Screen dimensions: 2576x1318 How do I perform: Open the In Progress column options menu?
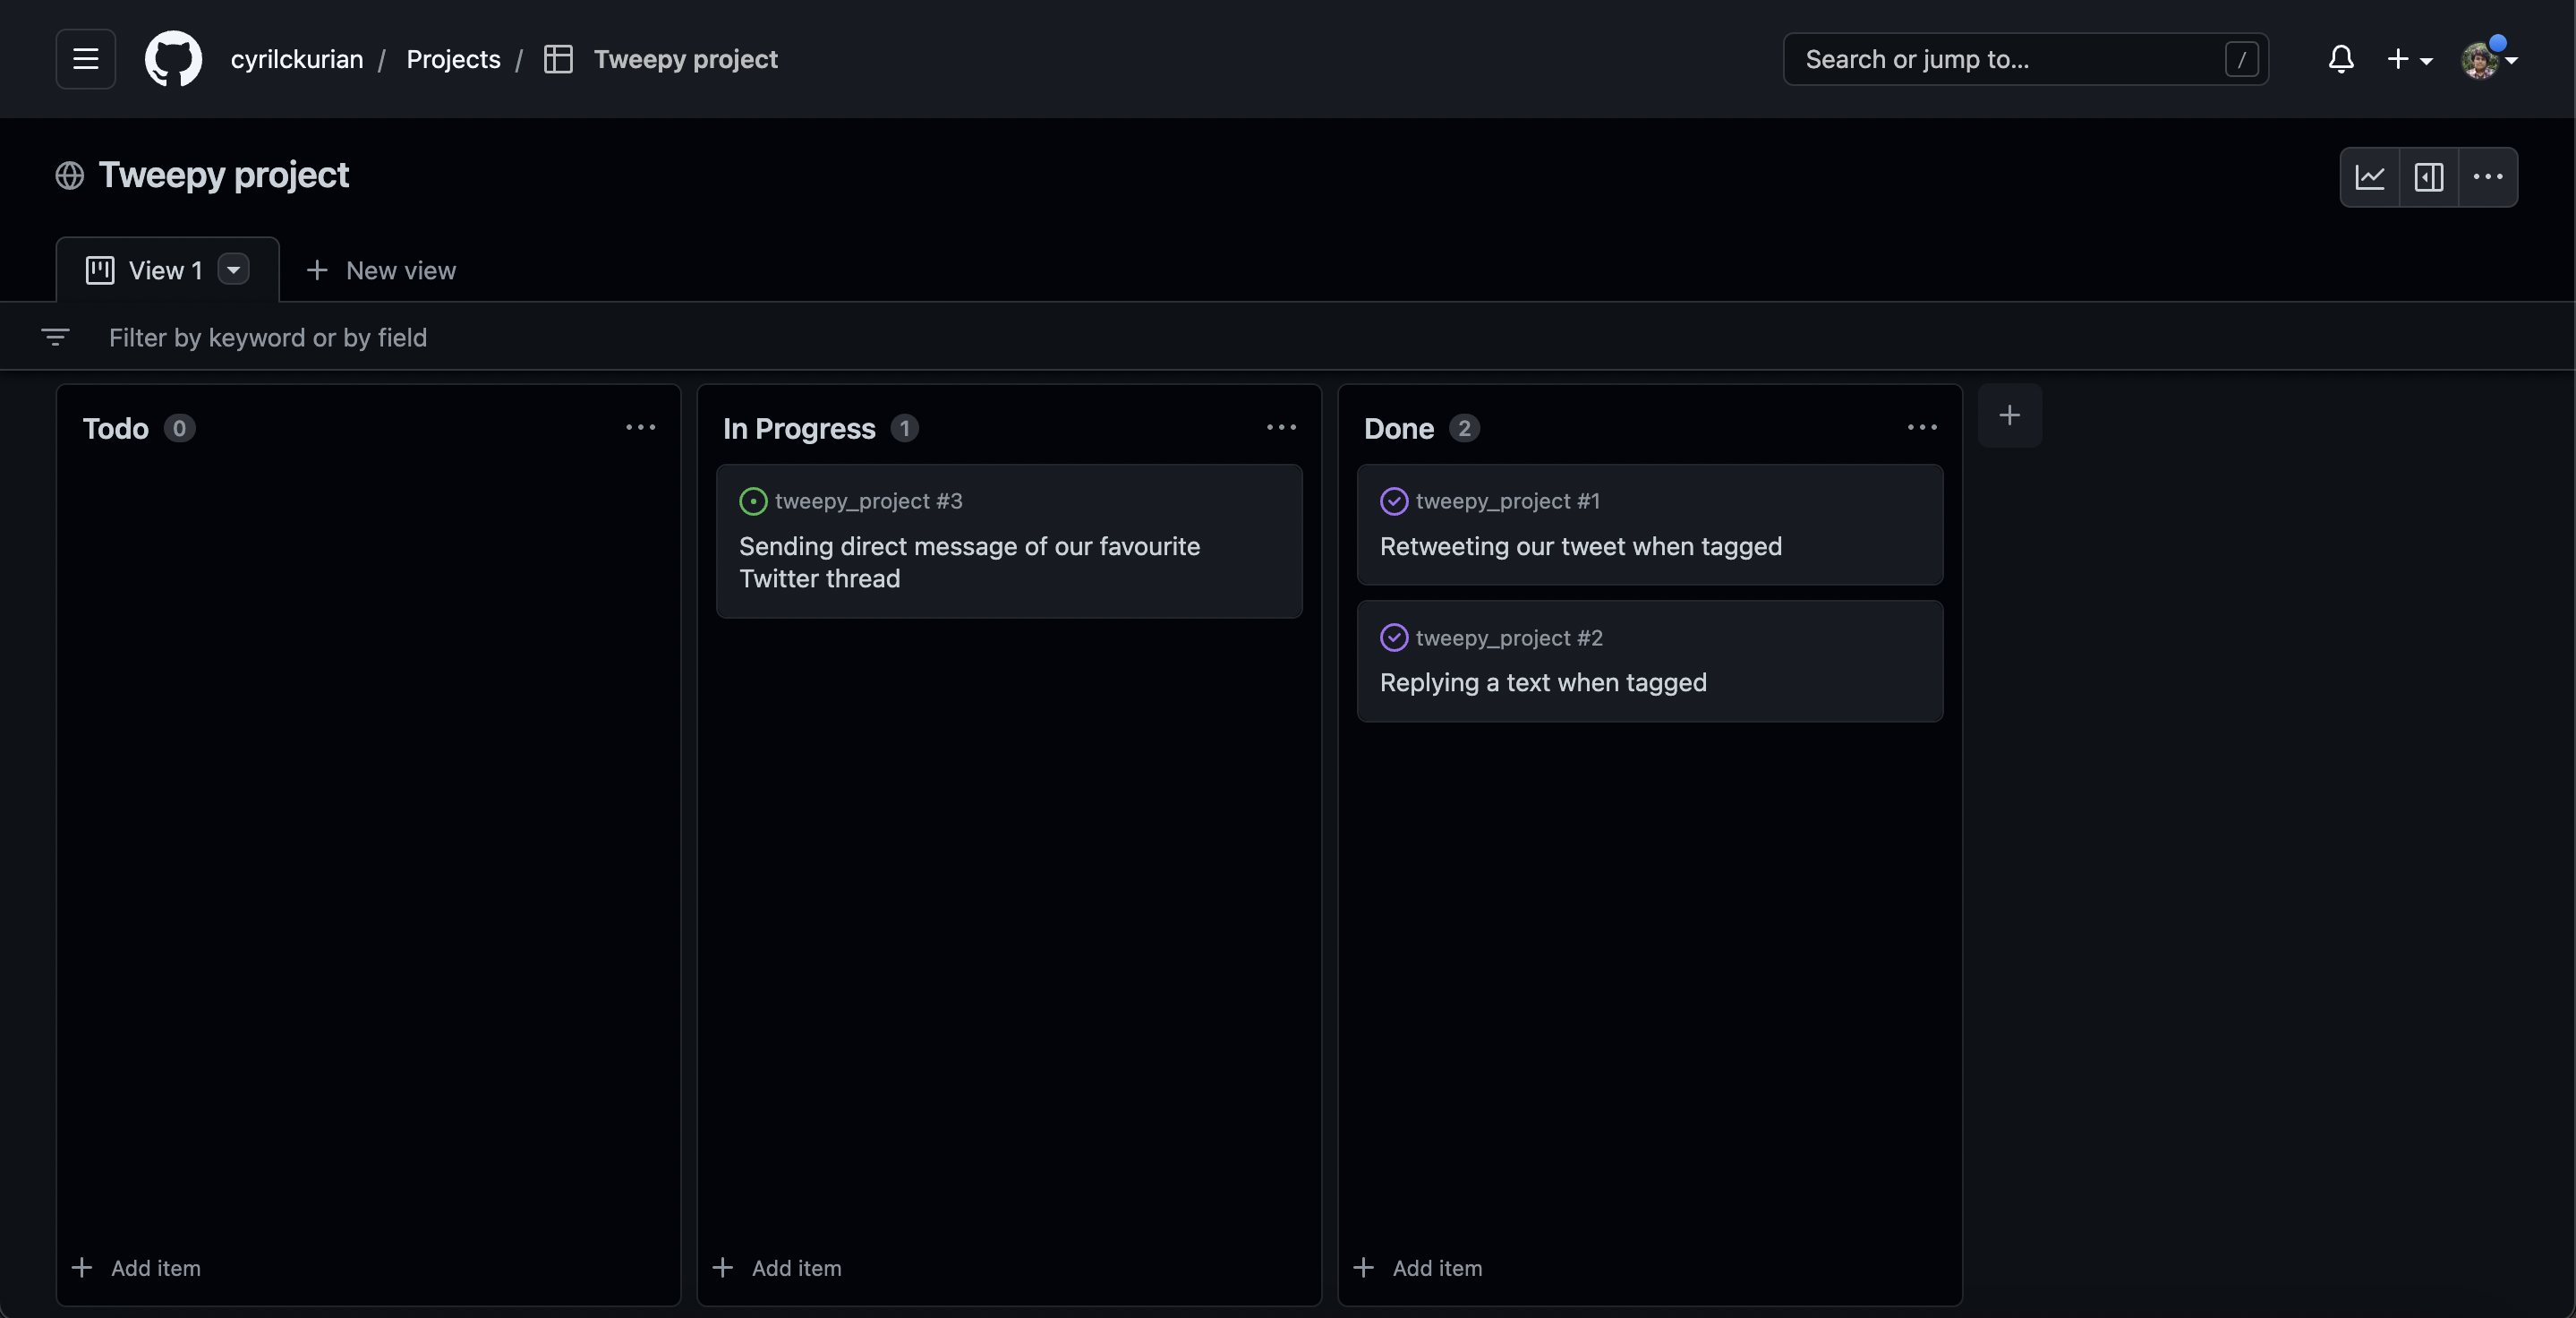tap(1281, 428)
